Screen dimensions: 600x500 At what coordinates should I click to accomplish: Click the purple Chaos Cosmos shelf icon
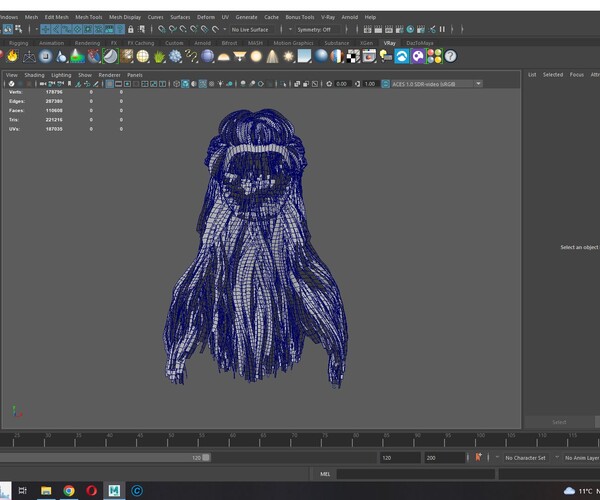point(418,56)
